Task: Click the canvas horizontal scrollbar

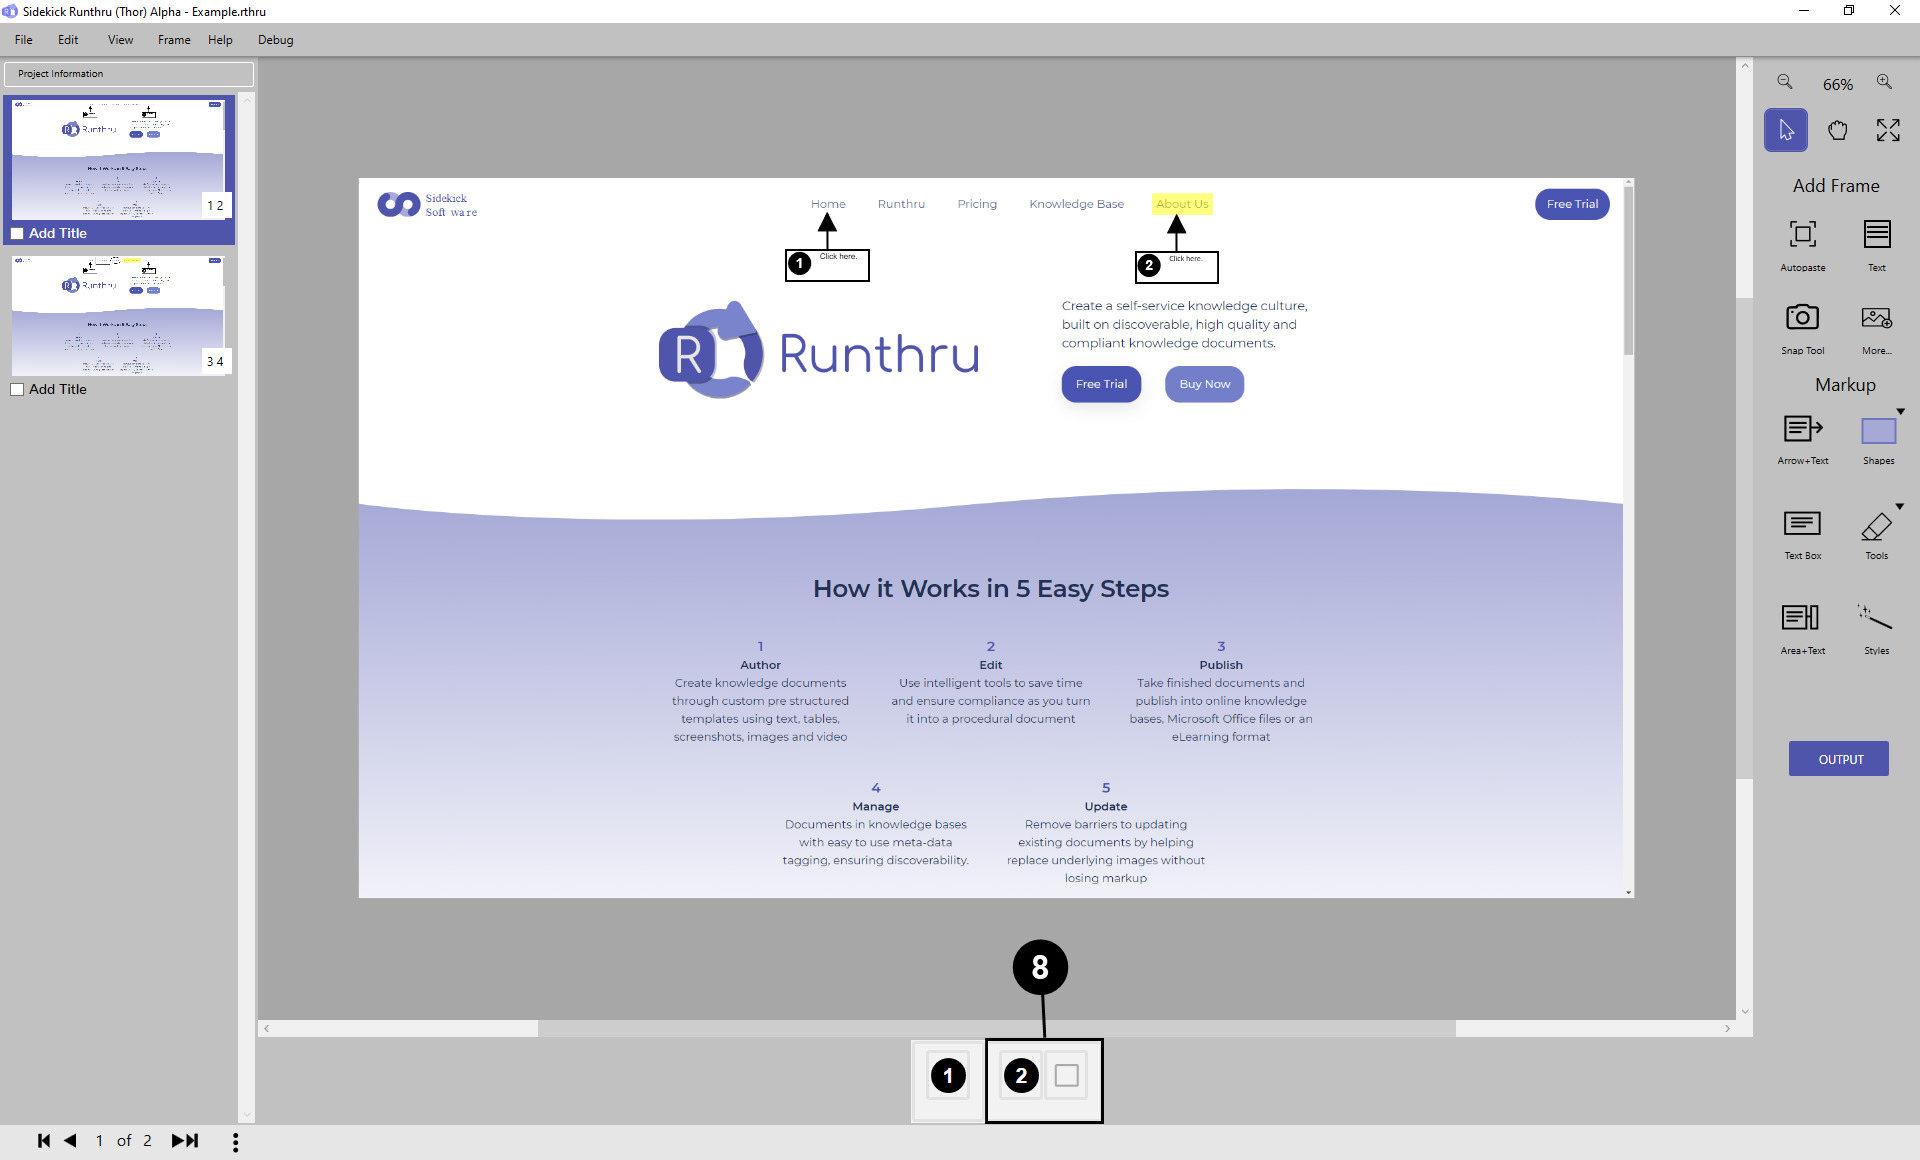Action: [996, 1028]
